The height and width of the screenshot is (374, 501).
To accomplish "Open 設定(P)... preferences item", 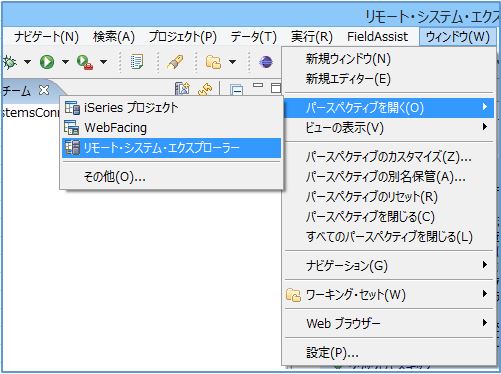I will click(389, 352).
